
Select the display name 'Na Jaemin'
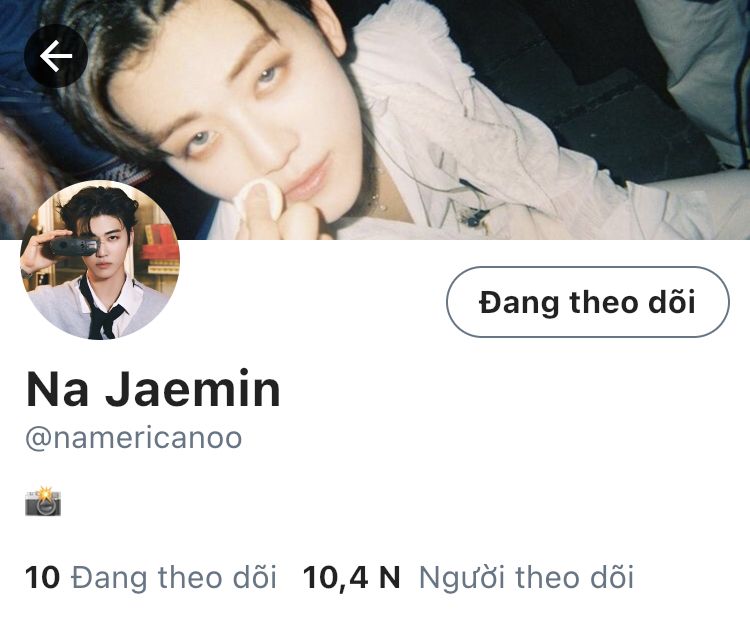point(153,389)
